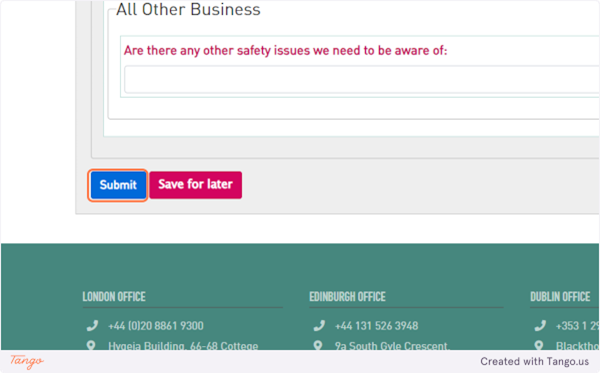Click the London office location pin icon
Screen dimensions: 600x373
[91, 345]
